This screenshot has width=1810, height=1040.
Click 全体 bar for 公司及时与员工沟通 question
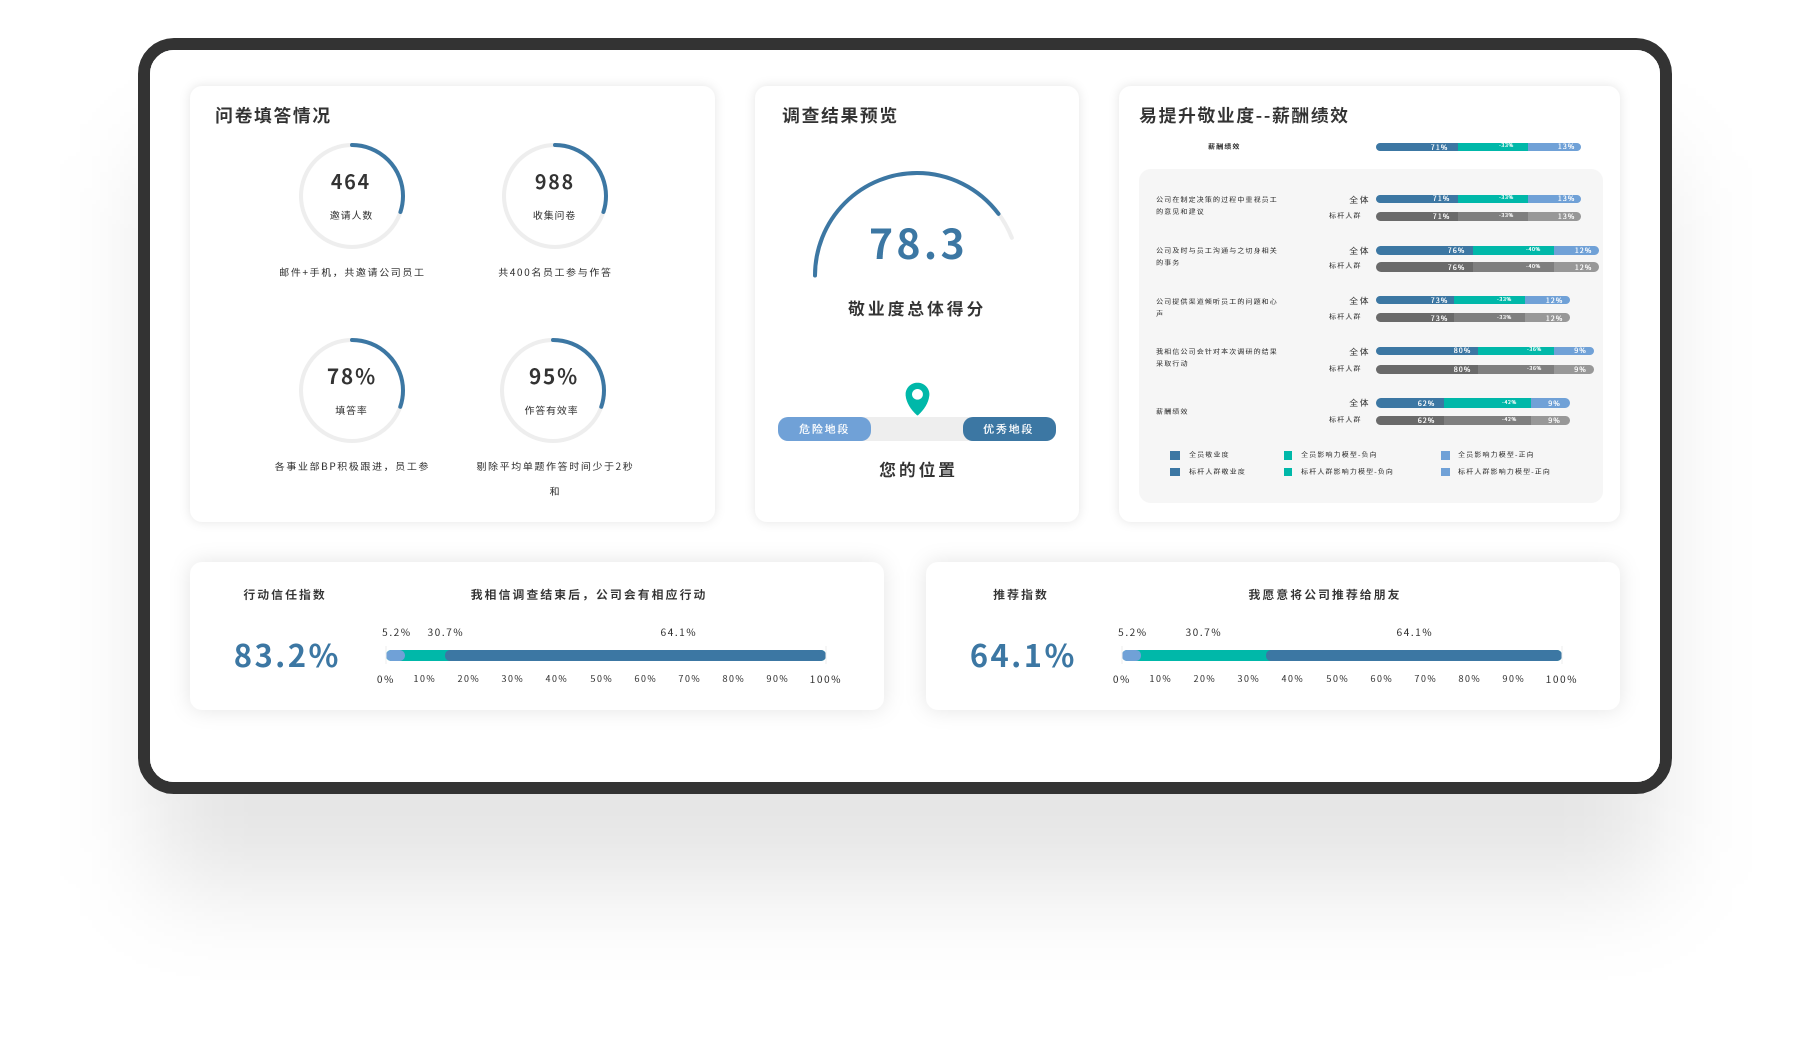1487,250
